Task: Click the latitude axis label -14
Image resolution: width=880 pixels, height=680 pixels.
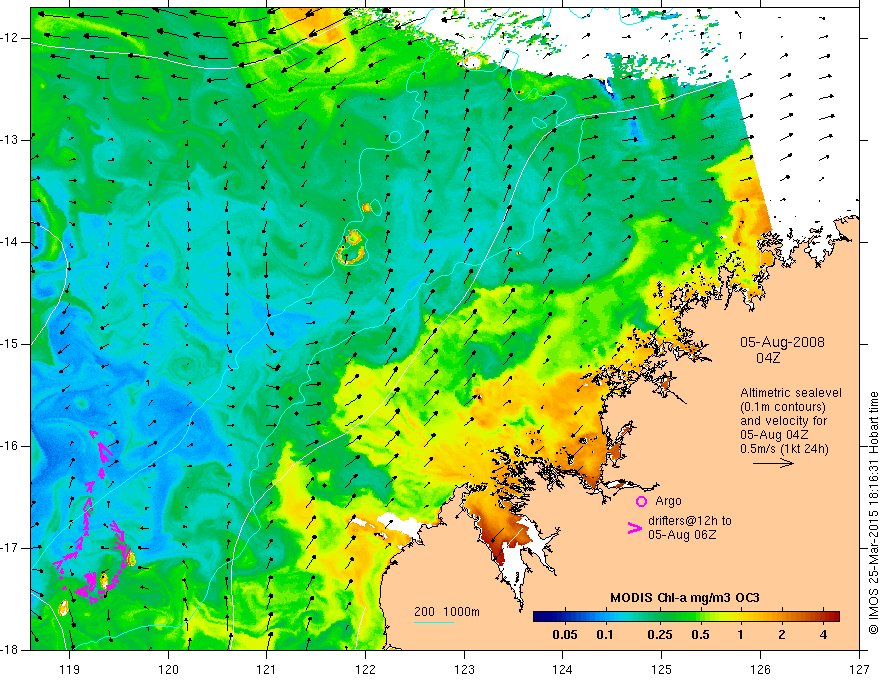Action: click(x=11, y=242)
